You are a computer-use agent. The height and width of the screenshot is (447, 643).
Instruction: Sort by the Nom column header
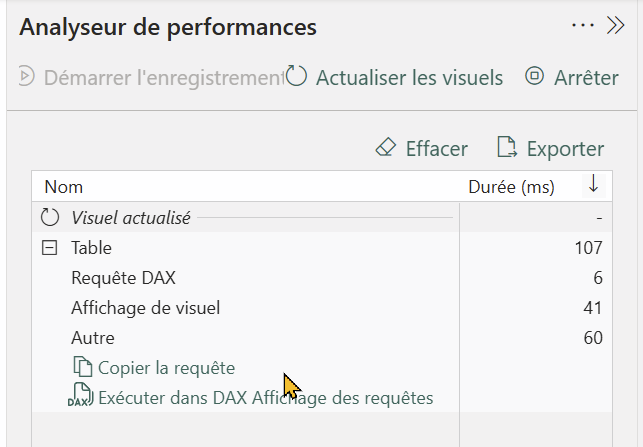64,187
